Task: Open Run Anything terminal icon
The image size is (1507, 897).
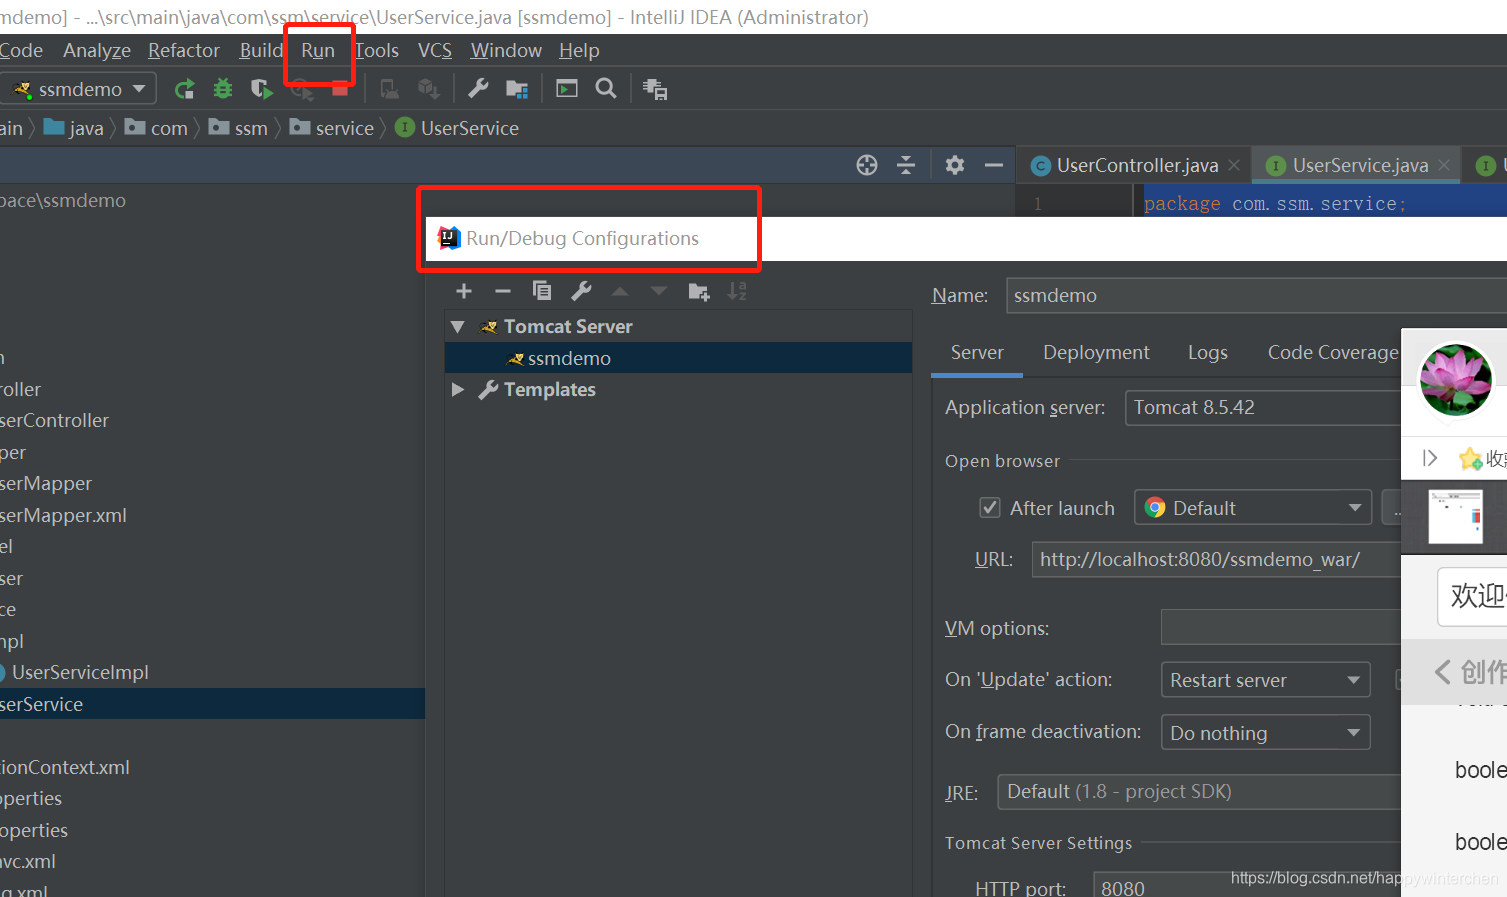Action: [567, 89]
